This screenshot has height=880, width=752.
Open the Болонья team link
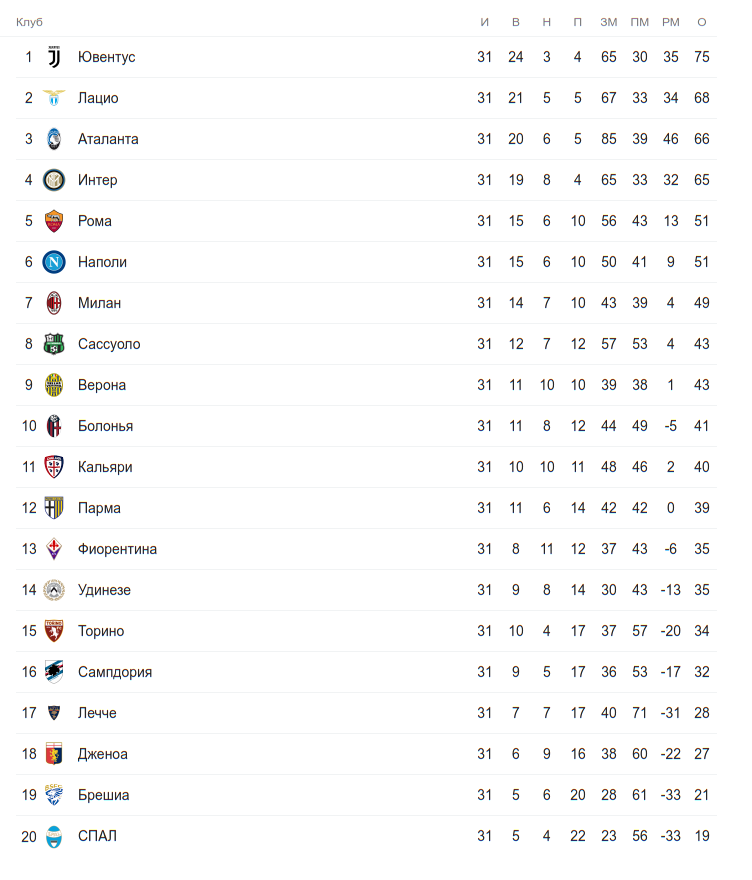coord(105,426)
